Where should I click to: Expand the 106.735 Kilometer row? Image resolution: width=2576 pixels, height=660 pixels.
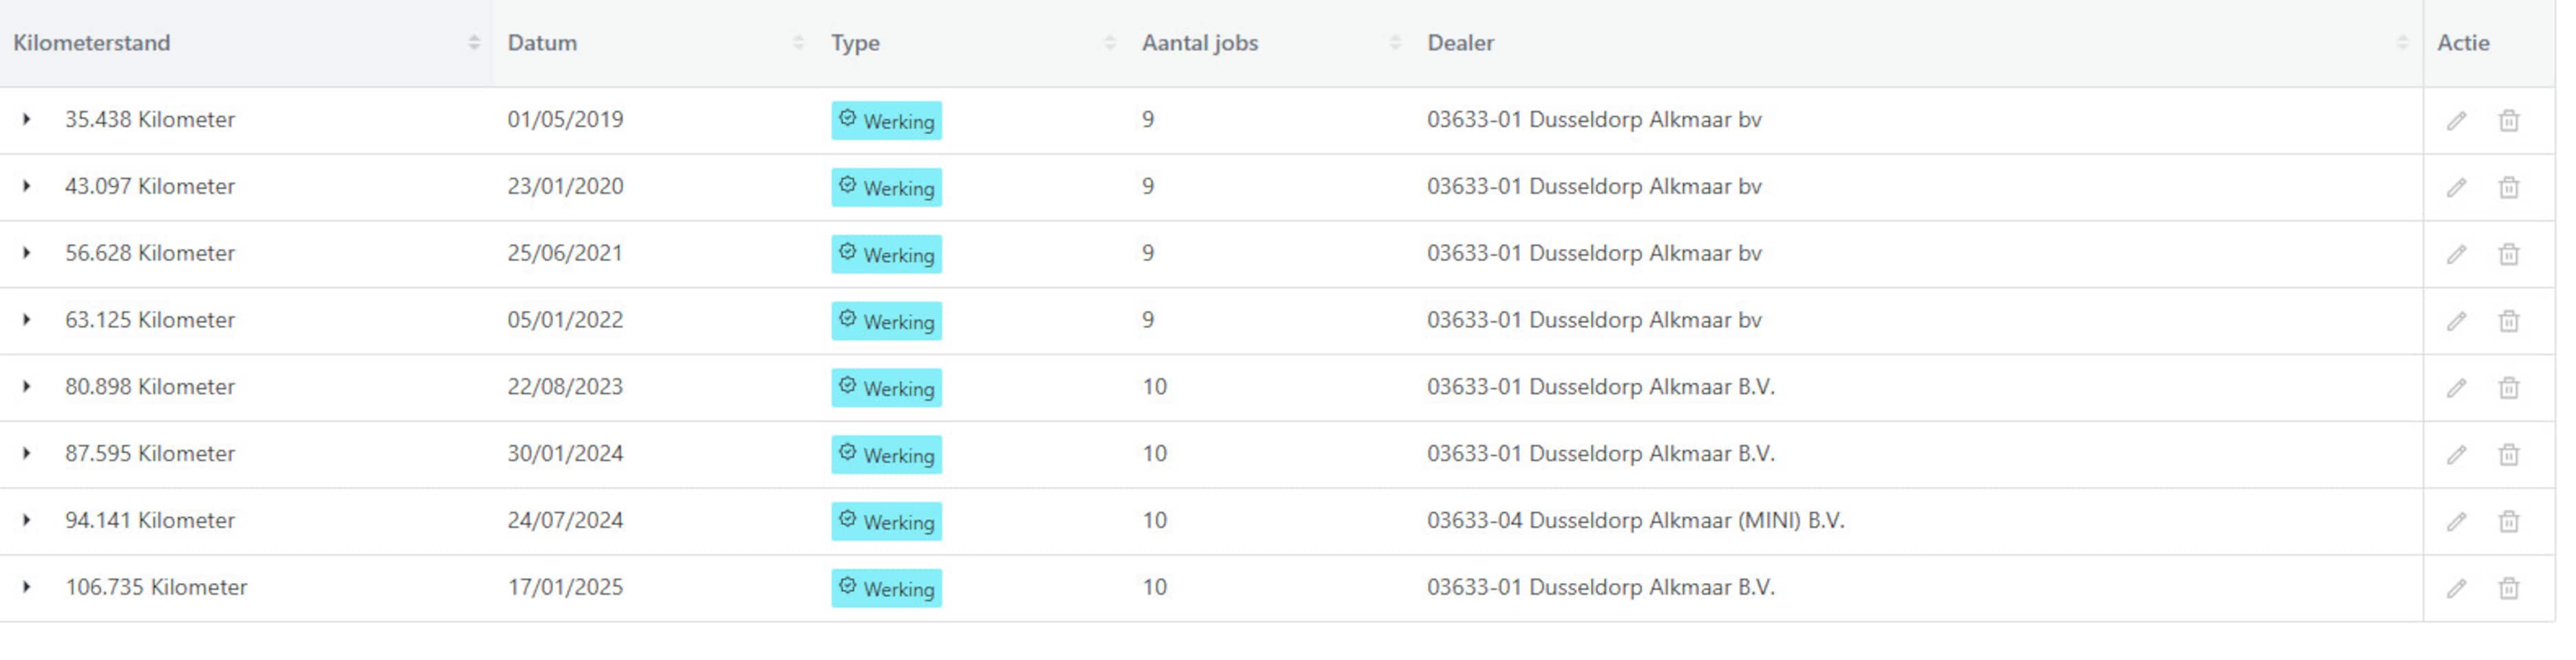coord(27,587)
